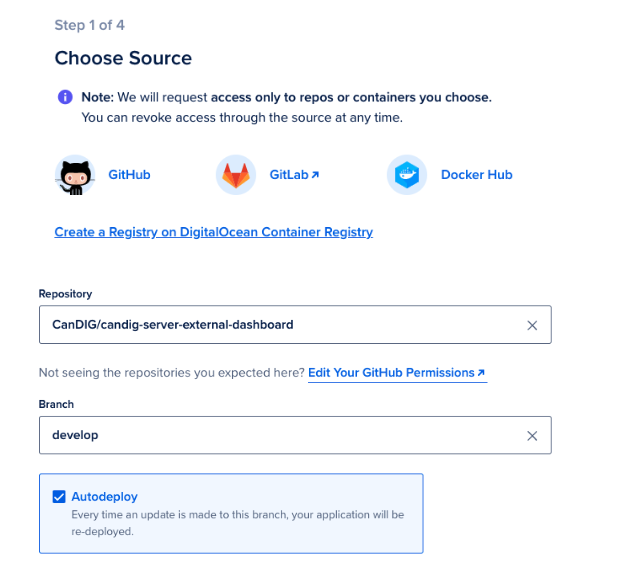Click the develop branch text
The width and height of the screenshot is (629, 579).
75,435
